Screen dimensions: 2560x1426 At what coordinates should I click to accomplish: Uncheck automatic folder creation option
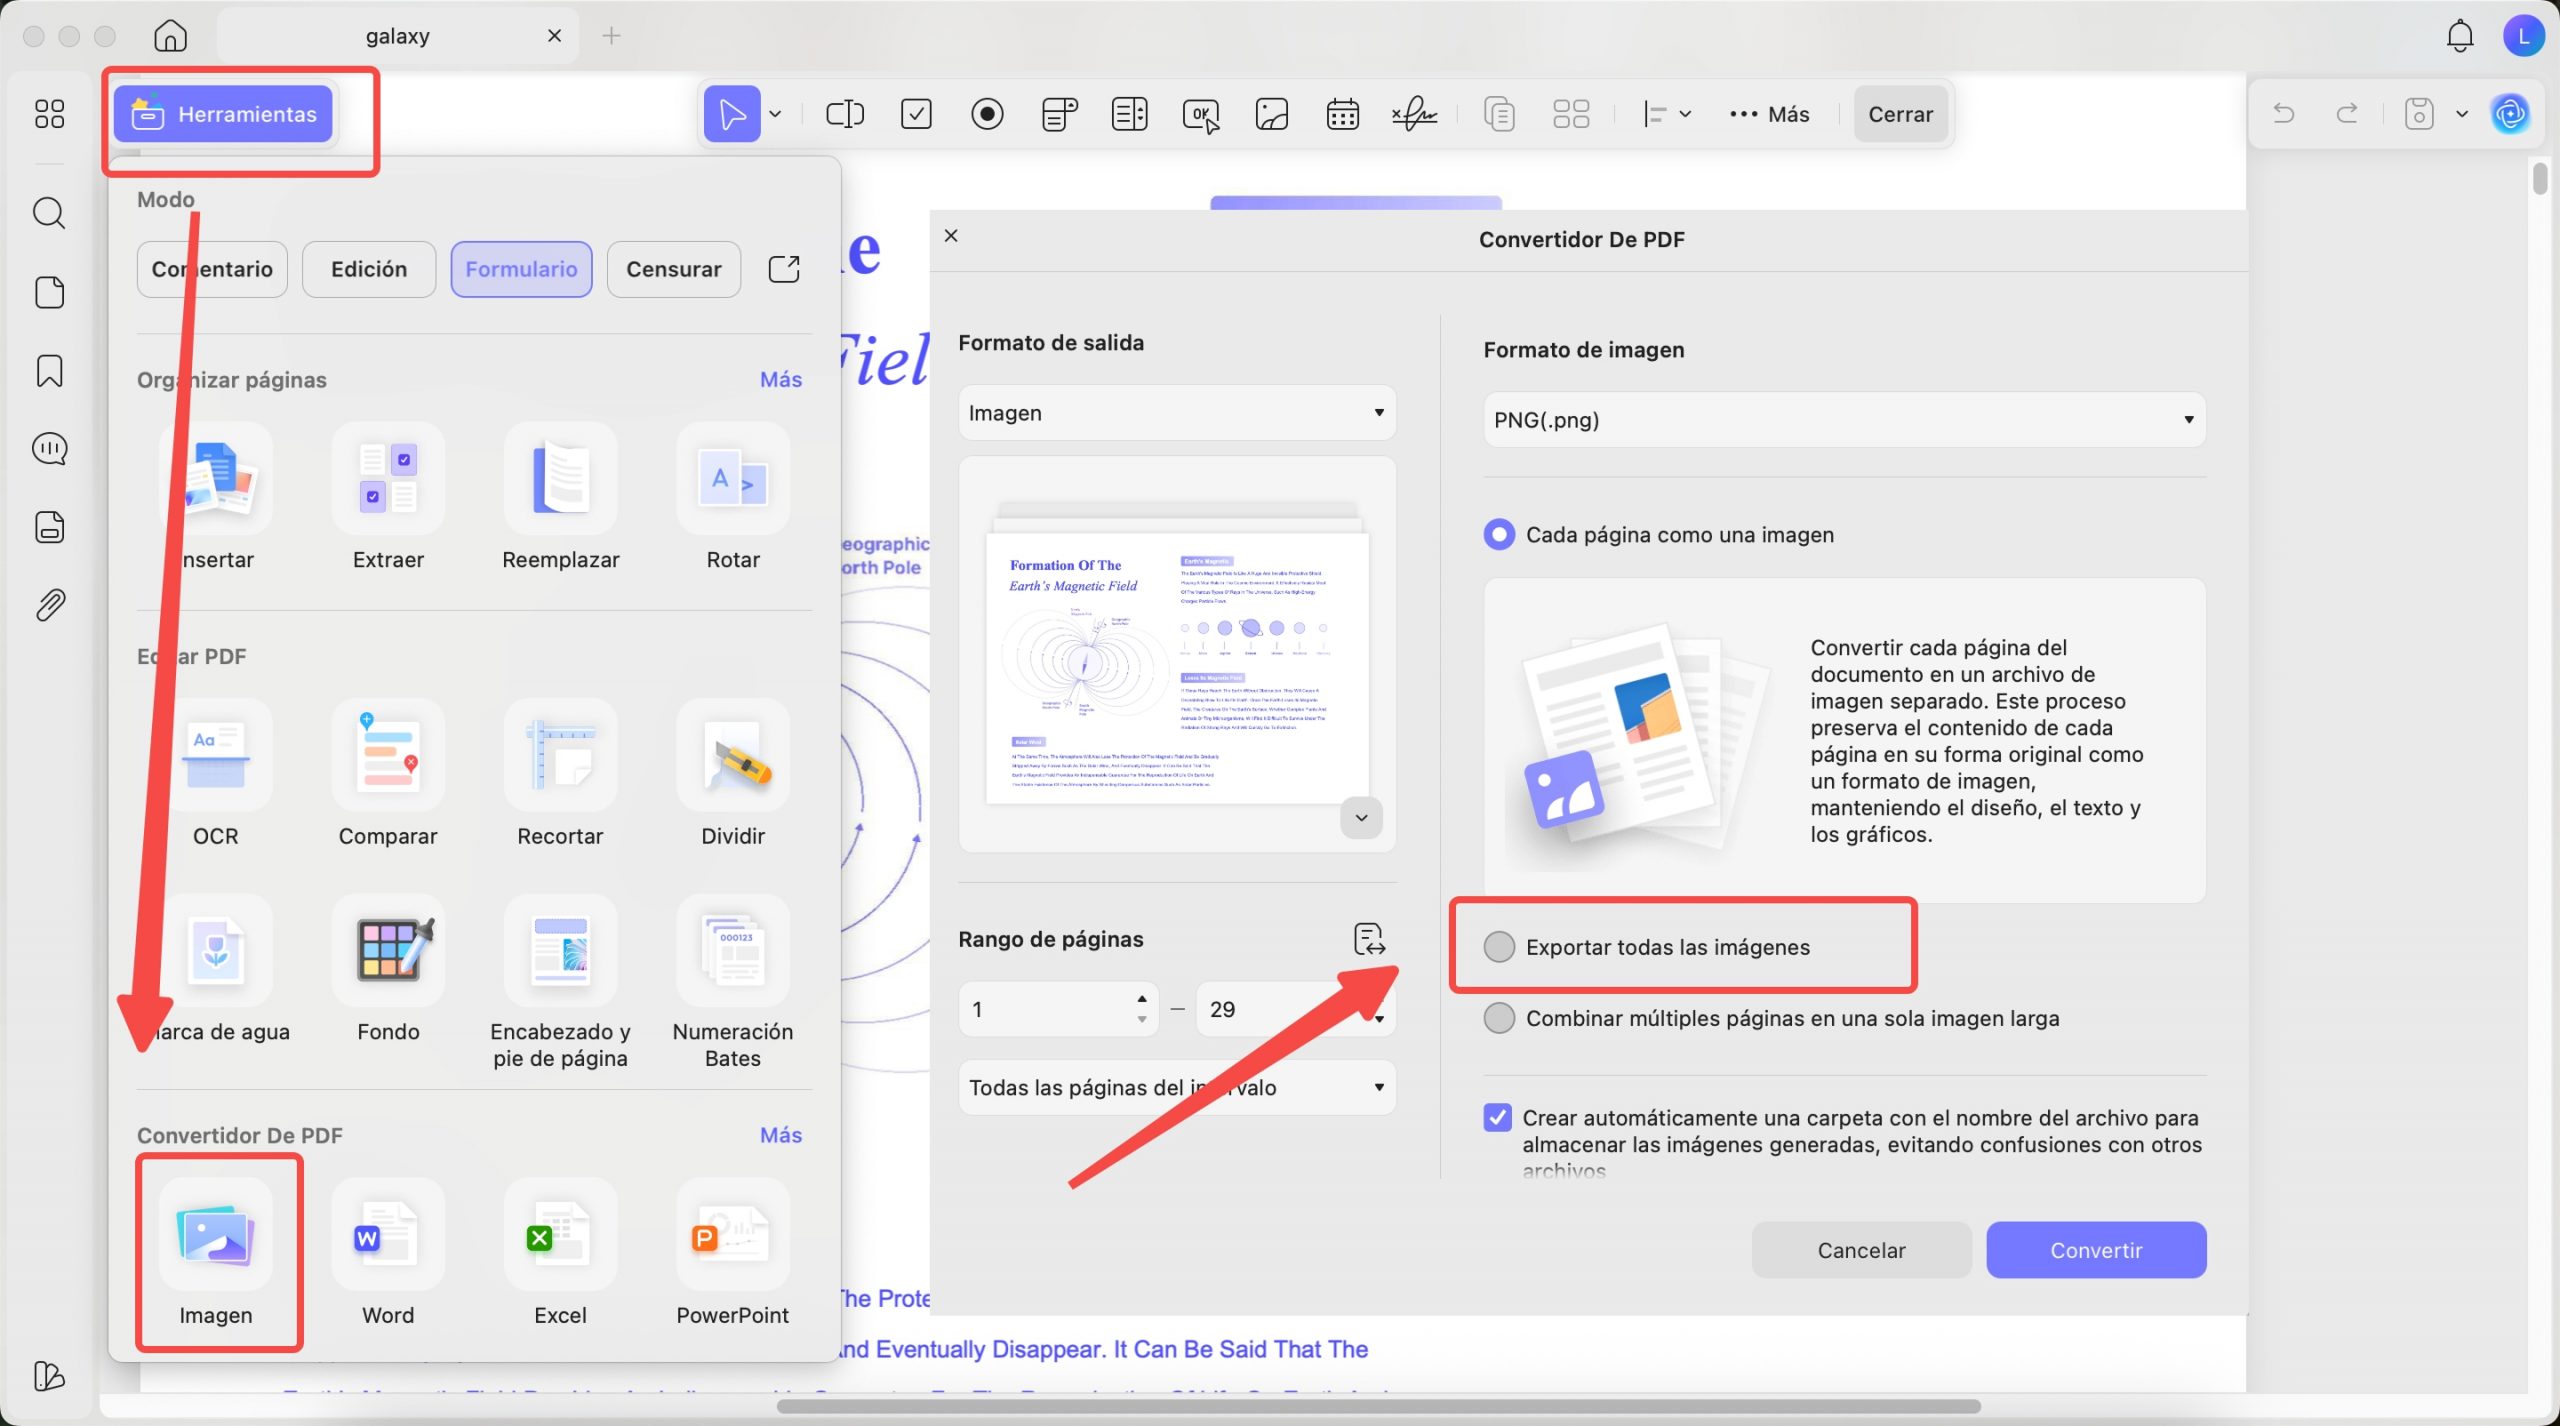(1498, 1117)
